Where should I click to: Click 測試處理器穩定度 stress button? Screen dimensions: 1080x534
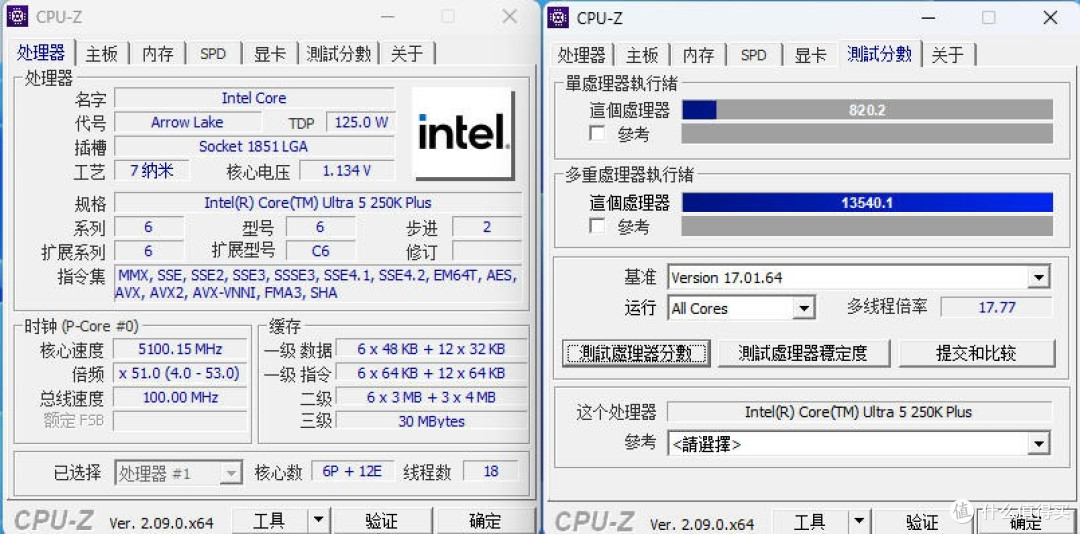[803, 353]
